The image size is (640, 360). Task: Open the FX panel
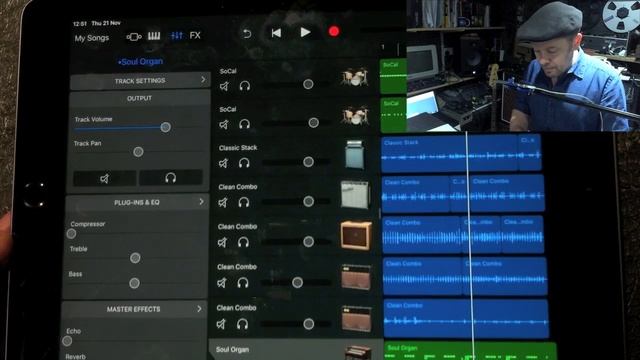pyautogui.click(x=195, y=36)
